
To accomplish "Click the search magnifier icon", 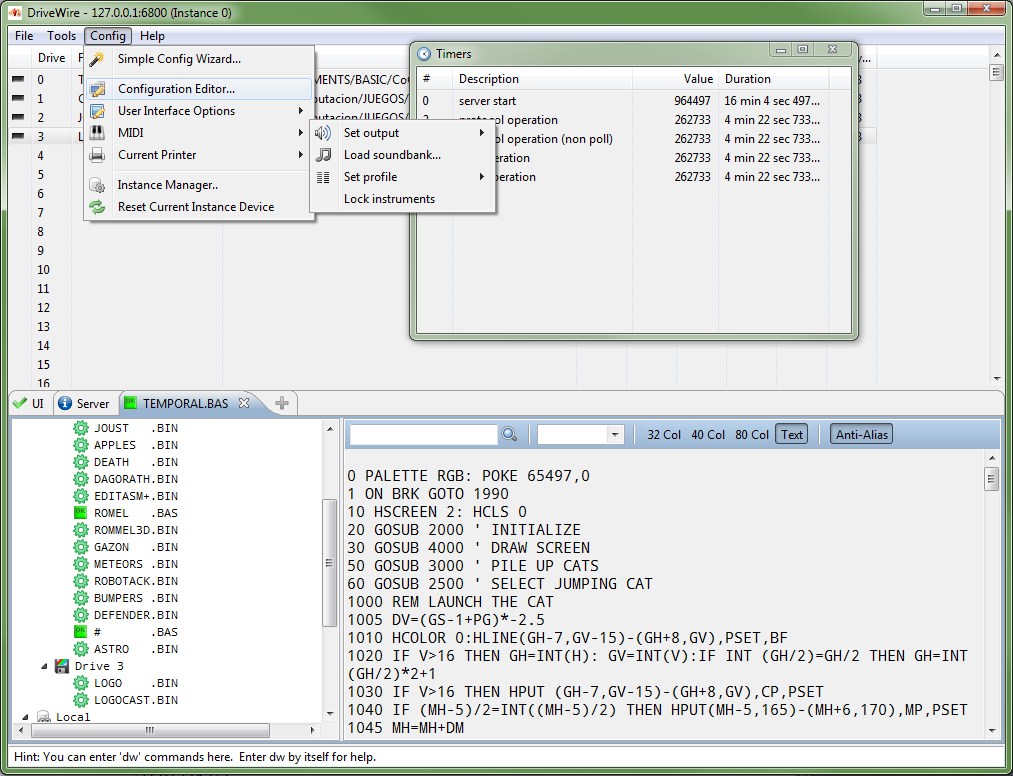I will tap(510, 434).
